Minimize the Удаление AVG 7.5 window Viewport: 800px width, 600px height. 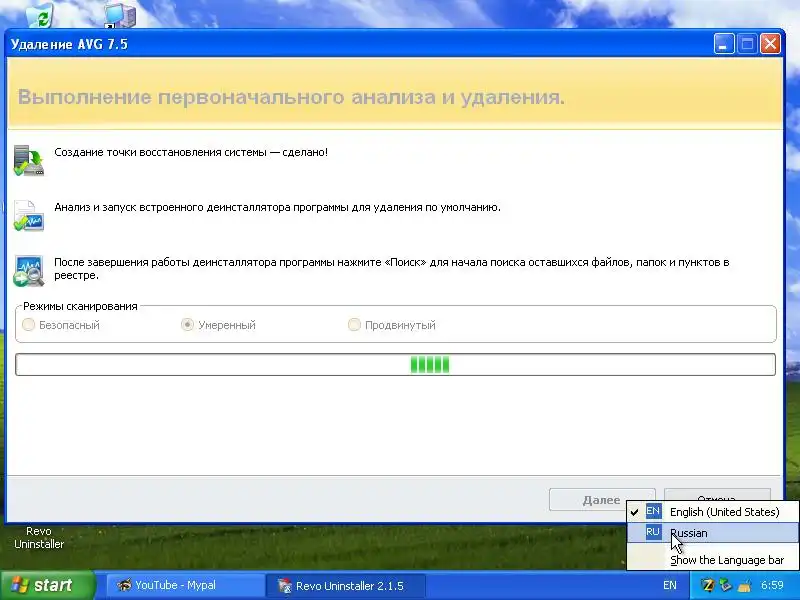click(x=724, y=44)
